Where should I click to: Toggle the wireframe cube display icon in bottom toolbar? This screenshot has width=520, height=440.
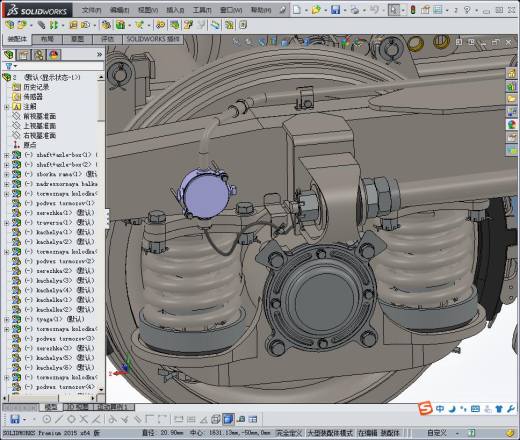click(216, 419)
